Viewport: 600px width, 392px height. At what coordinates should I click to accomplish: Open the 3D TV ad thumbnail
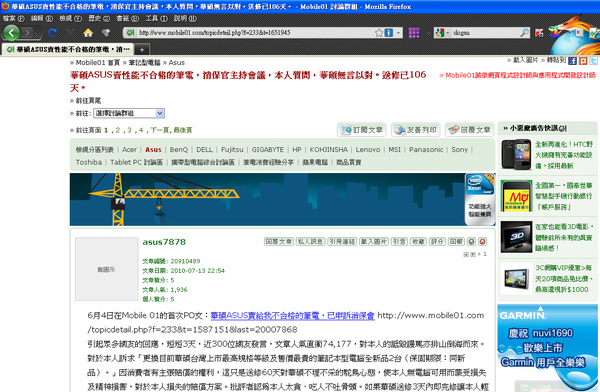pyautogui.click(x=516, y=237)
